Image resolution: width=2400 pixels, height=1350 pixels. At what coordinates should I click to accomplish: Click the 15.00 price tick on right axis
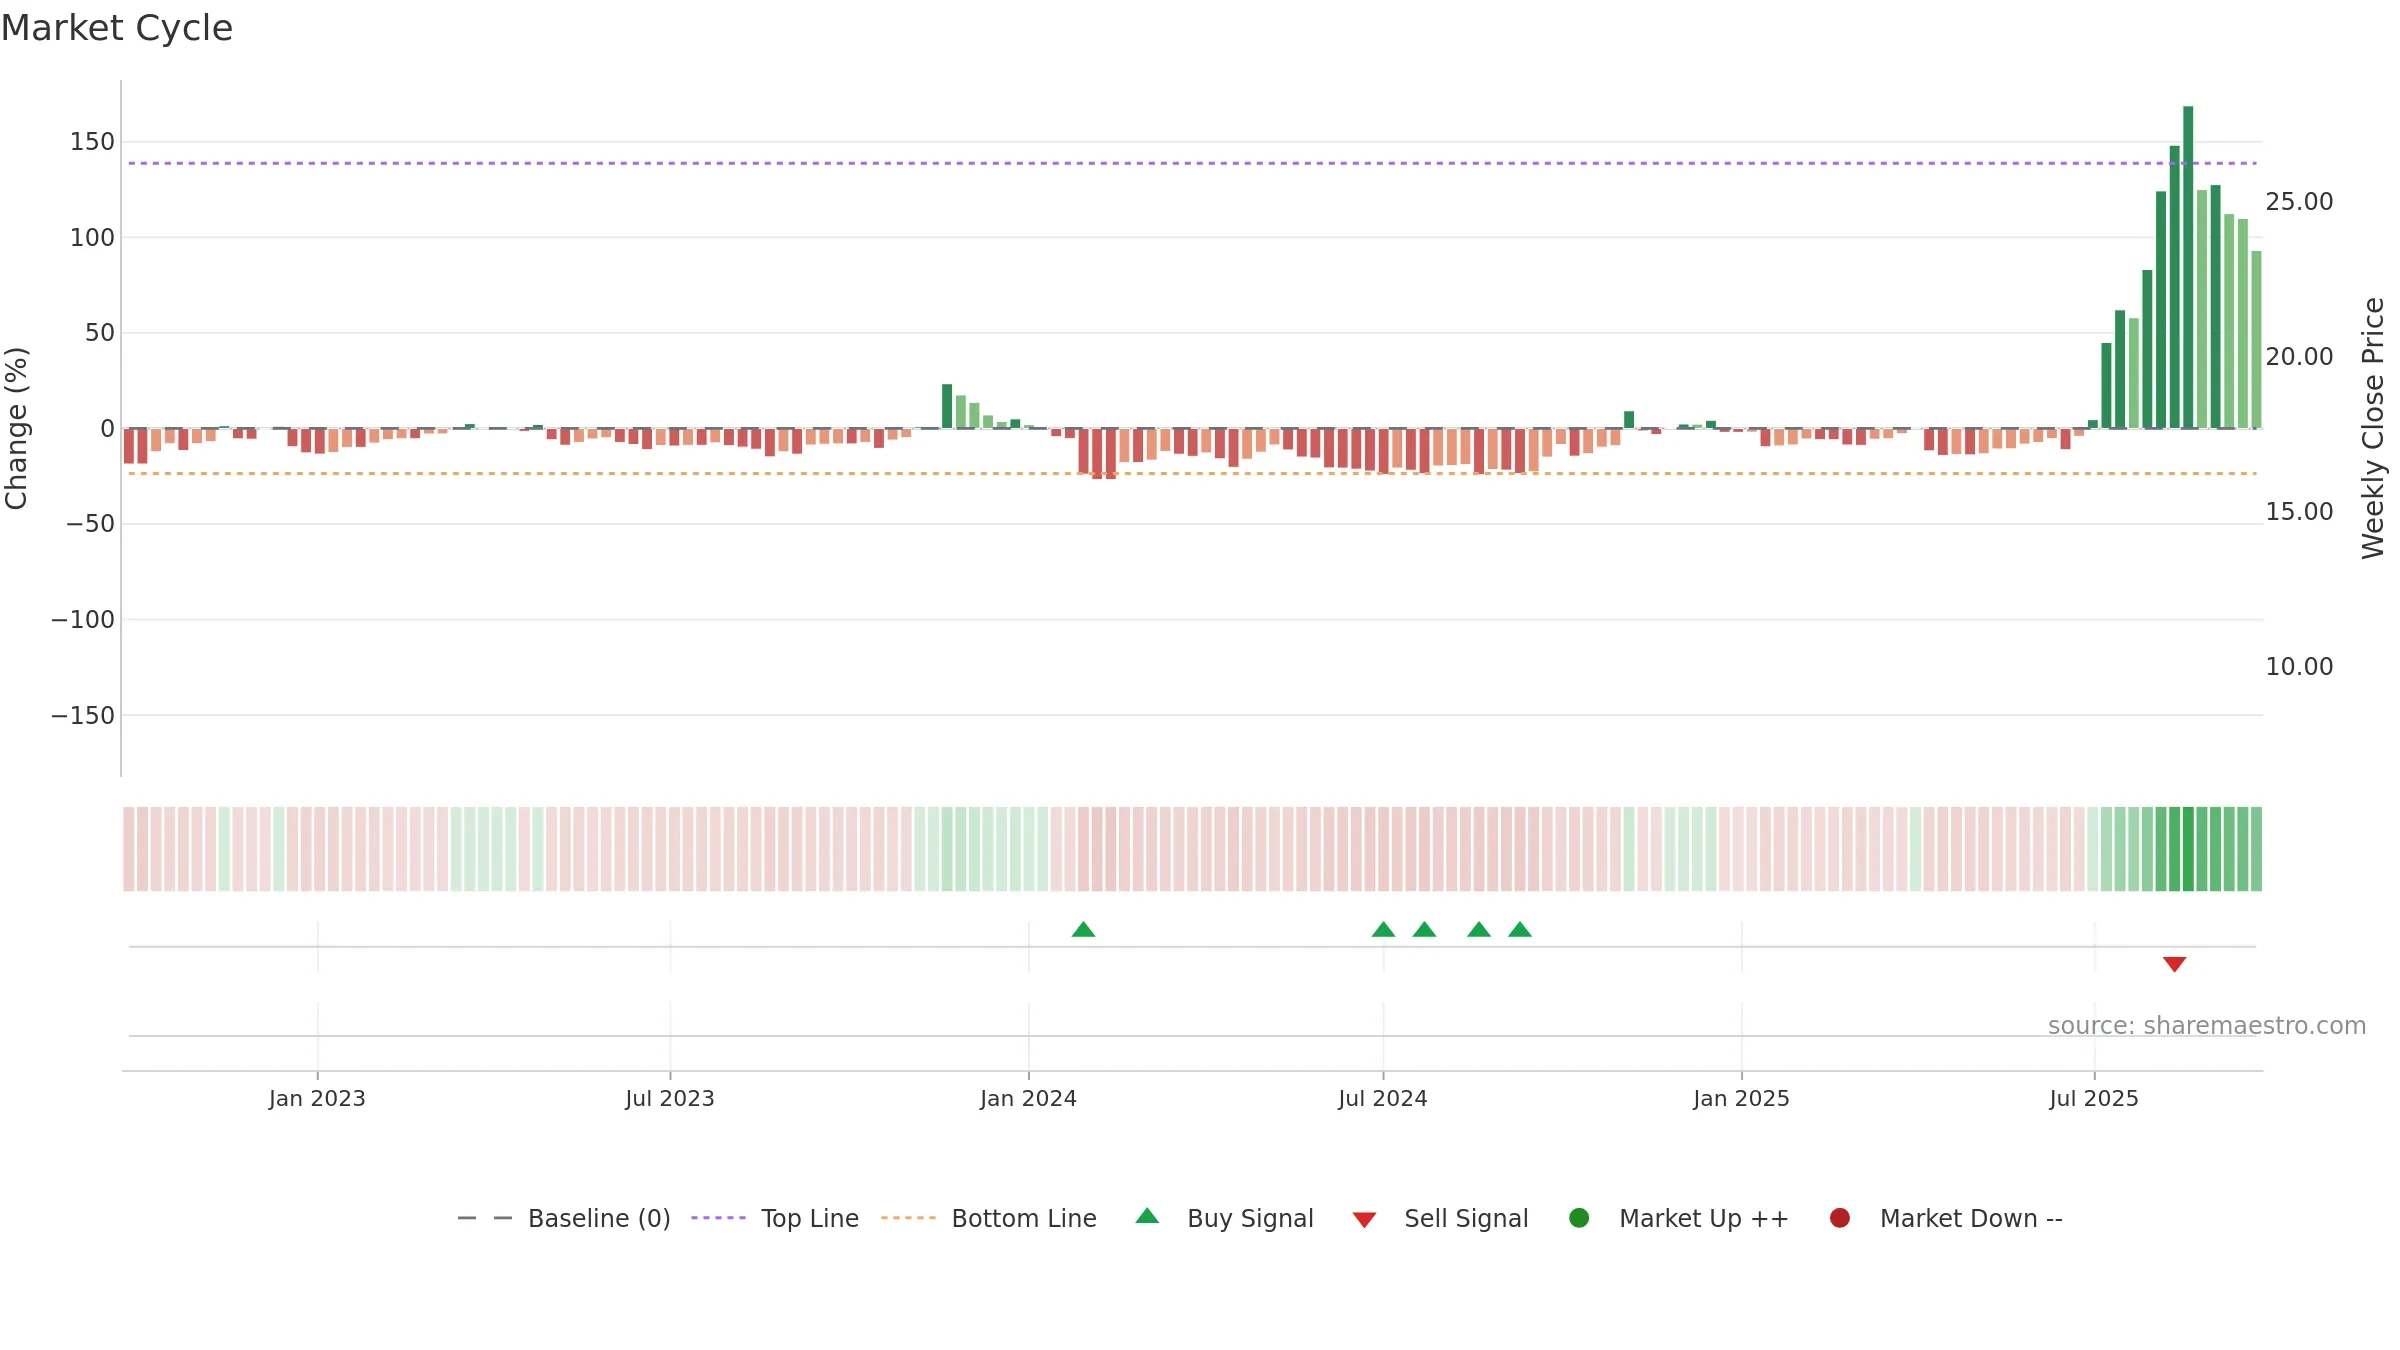[2299, 512]
